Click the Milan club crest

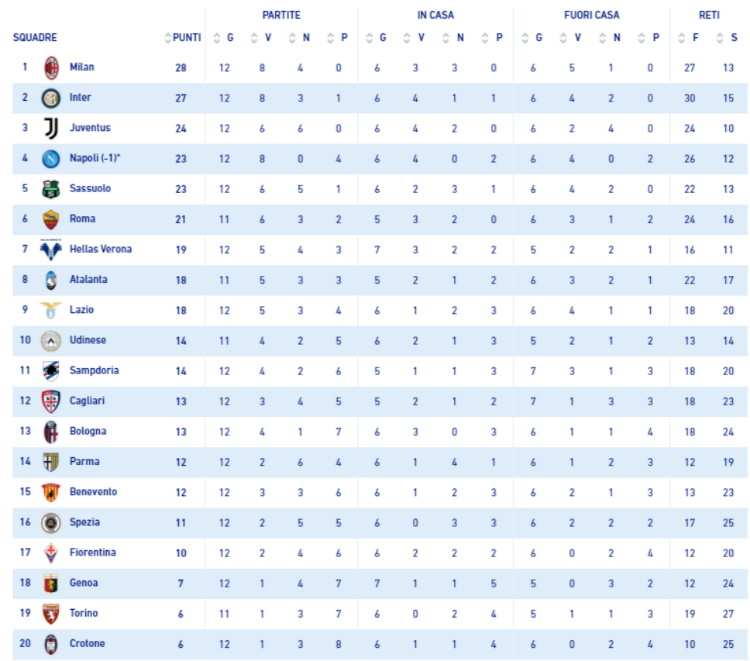pos(50,68)
